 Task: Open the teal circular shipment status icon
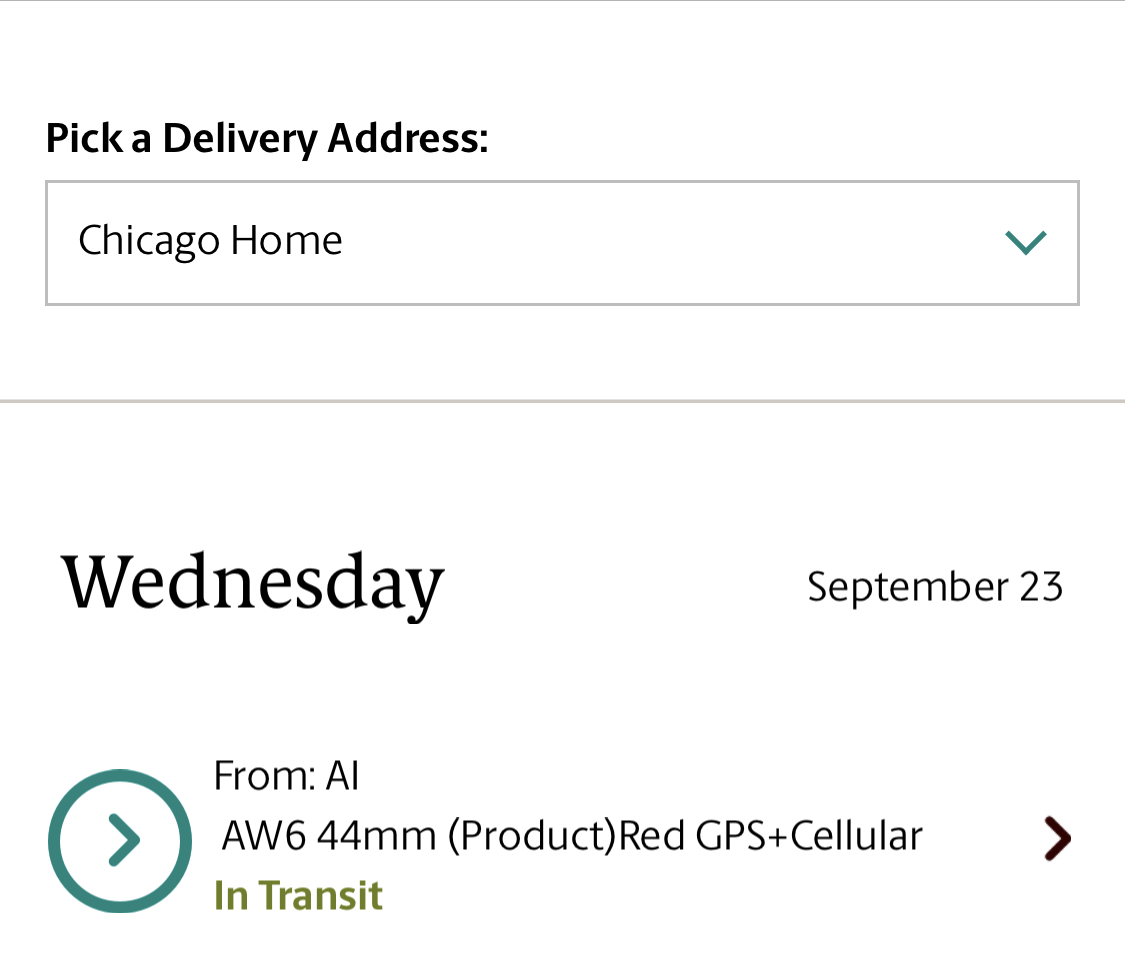120,840
